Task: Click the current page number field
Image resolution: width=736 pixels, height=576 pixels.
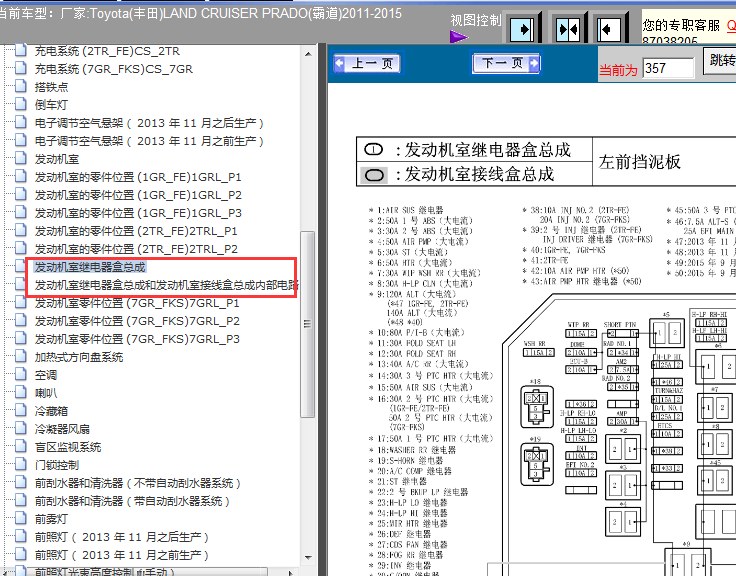Action: 668,68
